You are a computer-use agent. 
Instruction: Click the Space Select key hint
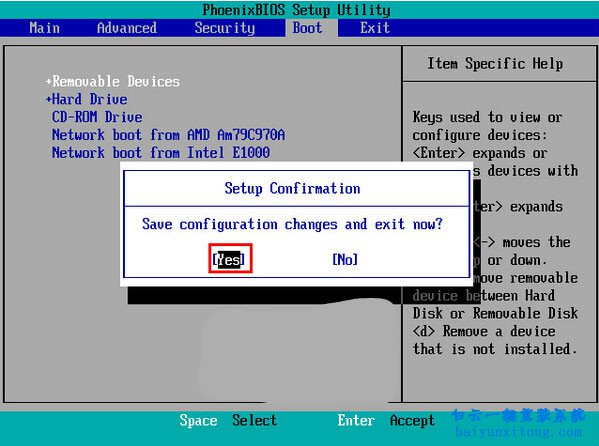pos(228,420)
